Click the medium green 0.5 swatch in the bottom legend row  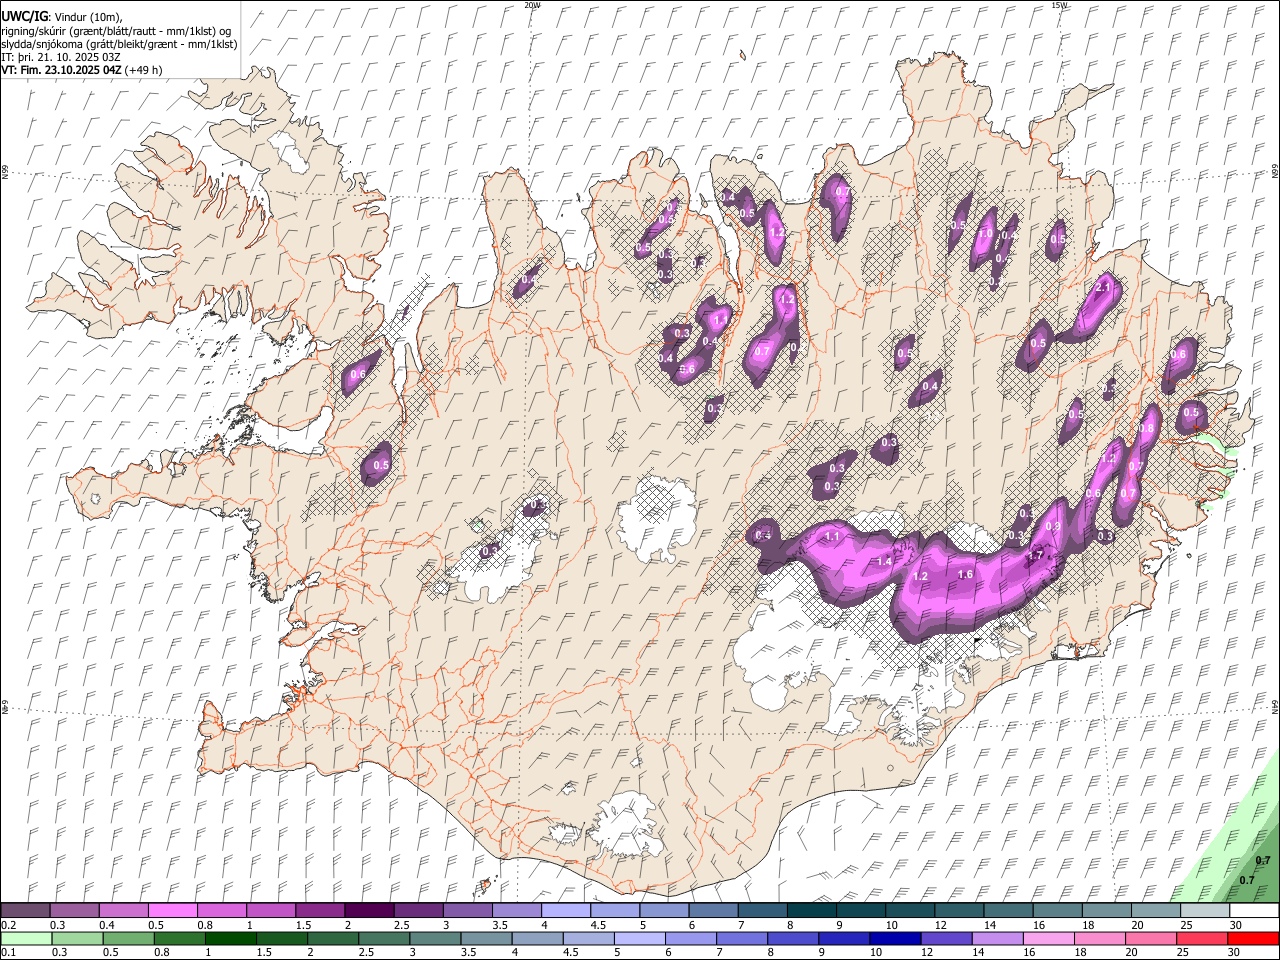tap(129, 938)
